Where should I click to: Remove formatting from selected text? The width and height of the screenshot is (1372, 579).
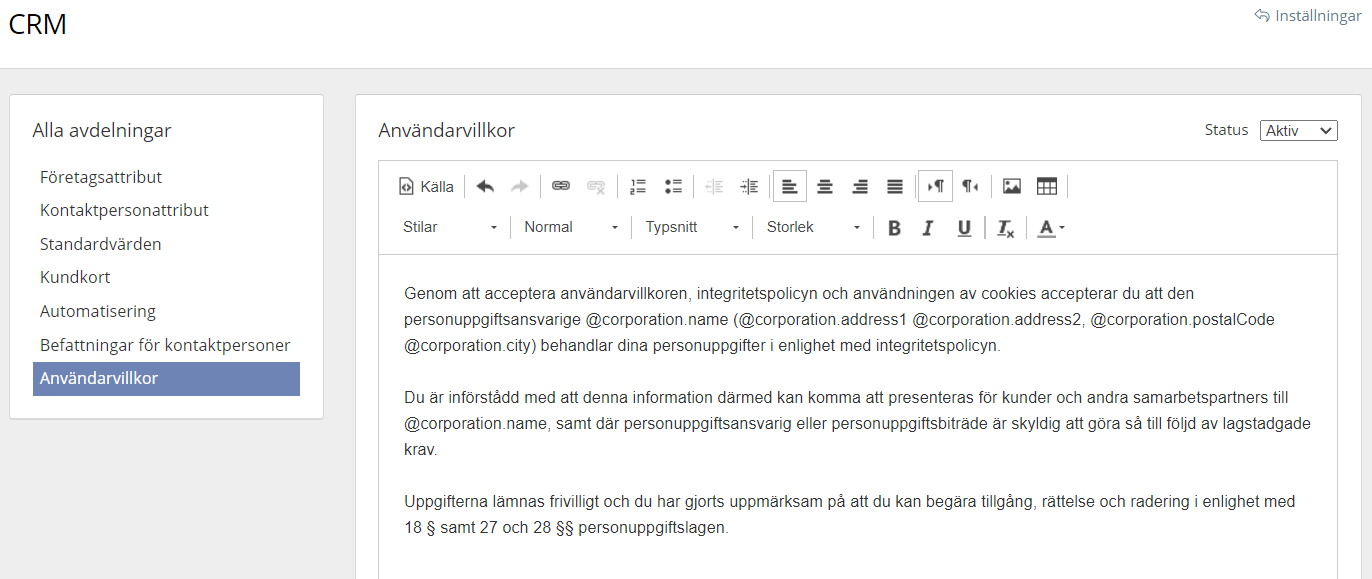[1006, 228]
